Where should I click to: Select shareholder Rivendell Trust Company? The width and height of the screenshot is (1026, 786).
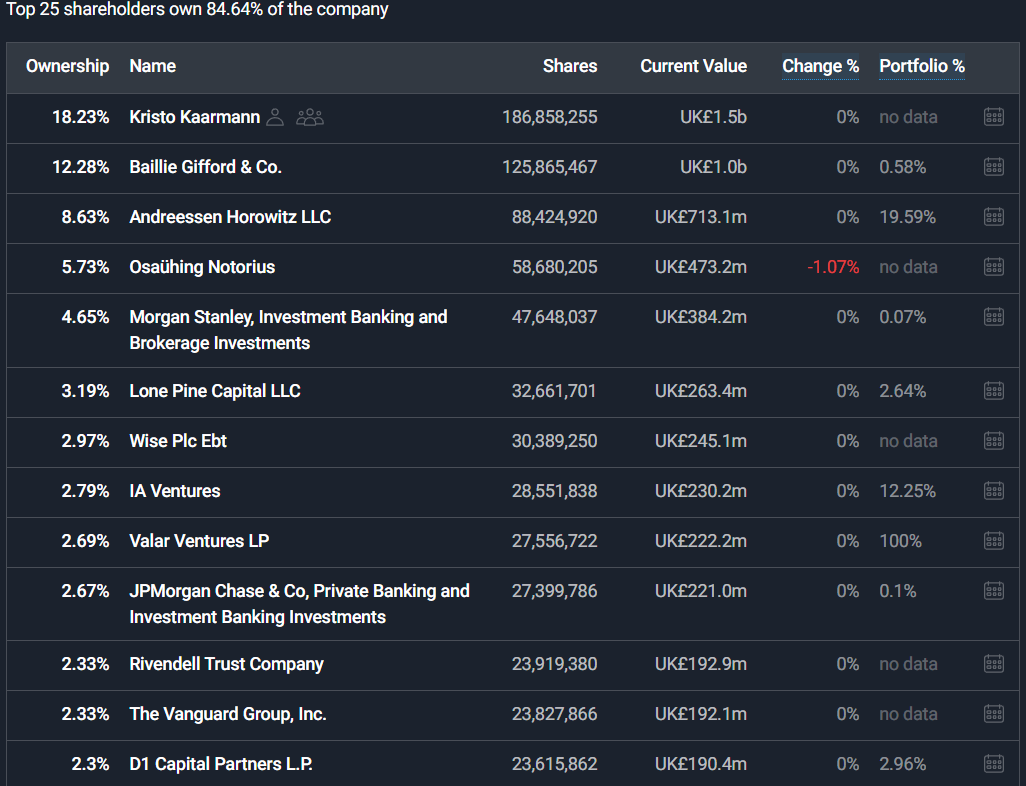coord(226,664)
